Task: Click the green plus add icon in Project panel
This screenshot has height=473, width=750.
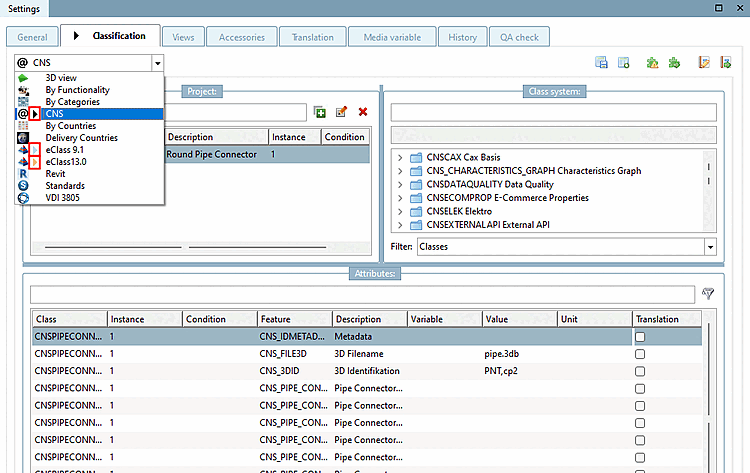Action: point(320,112)
